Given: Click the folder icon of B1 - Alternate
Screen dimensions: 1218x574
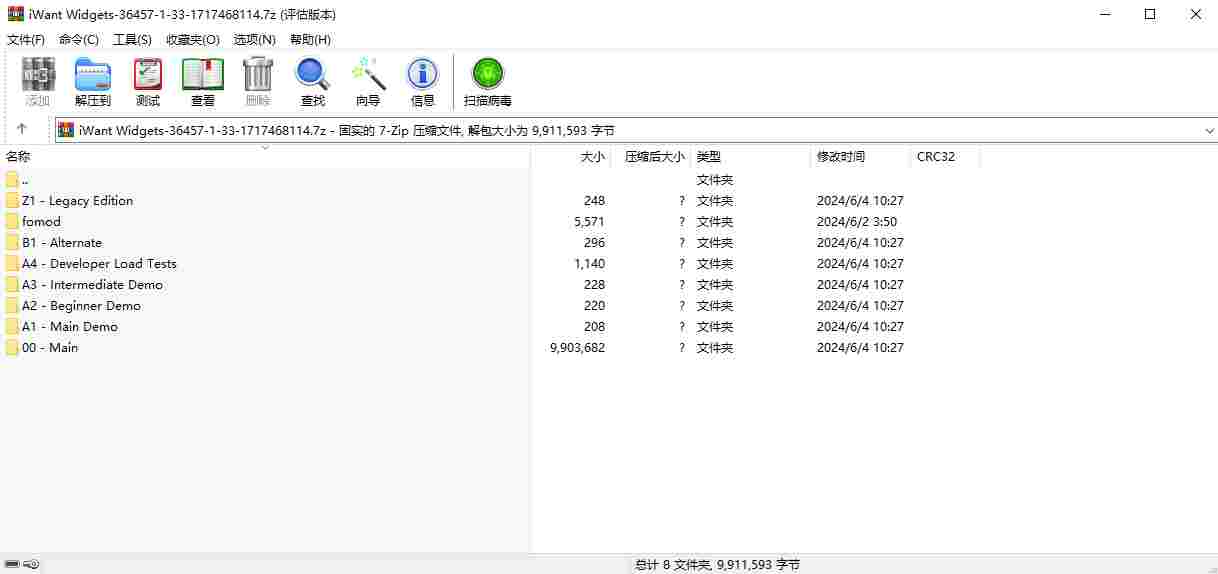Looking at the screenshot, I should tap(12, 243).
